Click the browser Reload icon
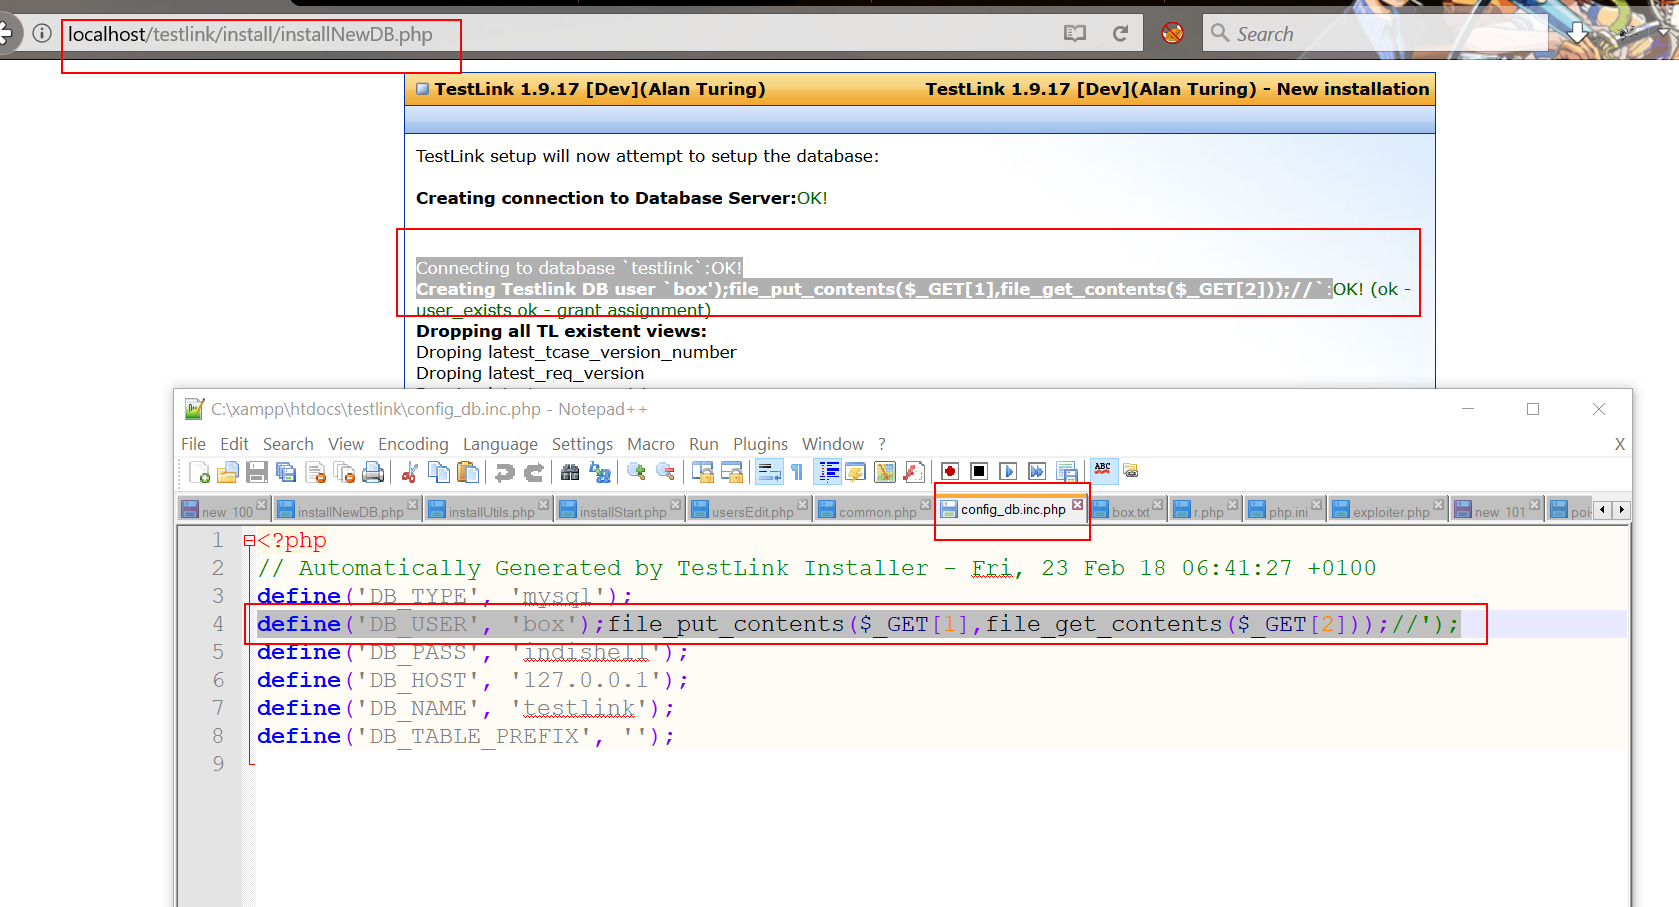 pos(1120,34)
